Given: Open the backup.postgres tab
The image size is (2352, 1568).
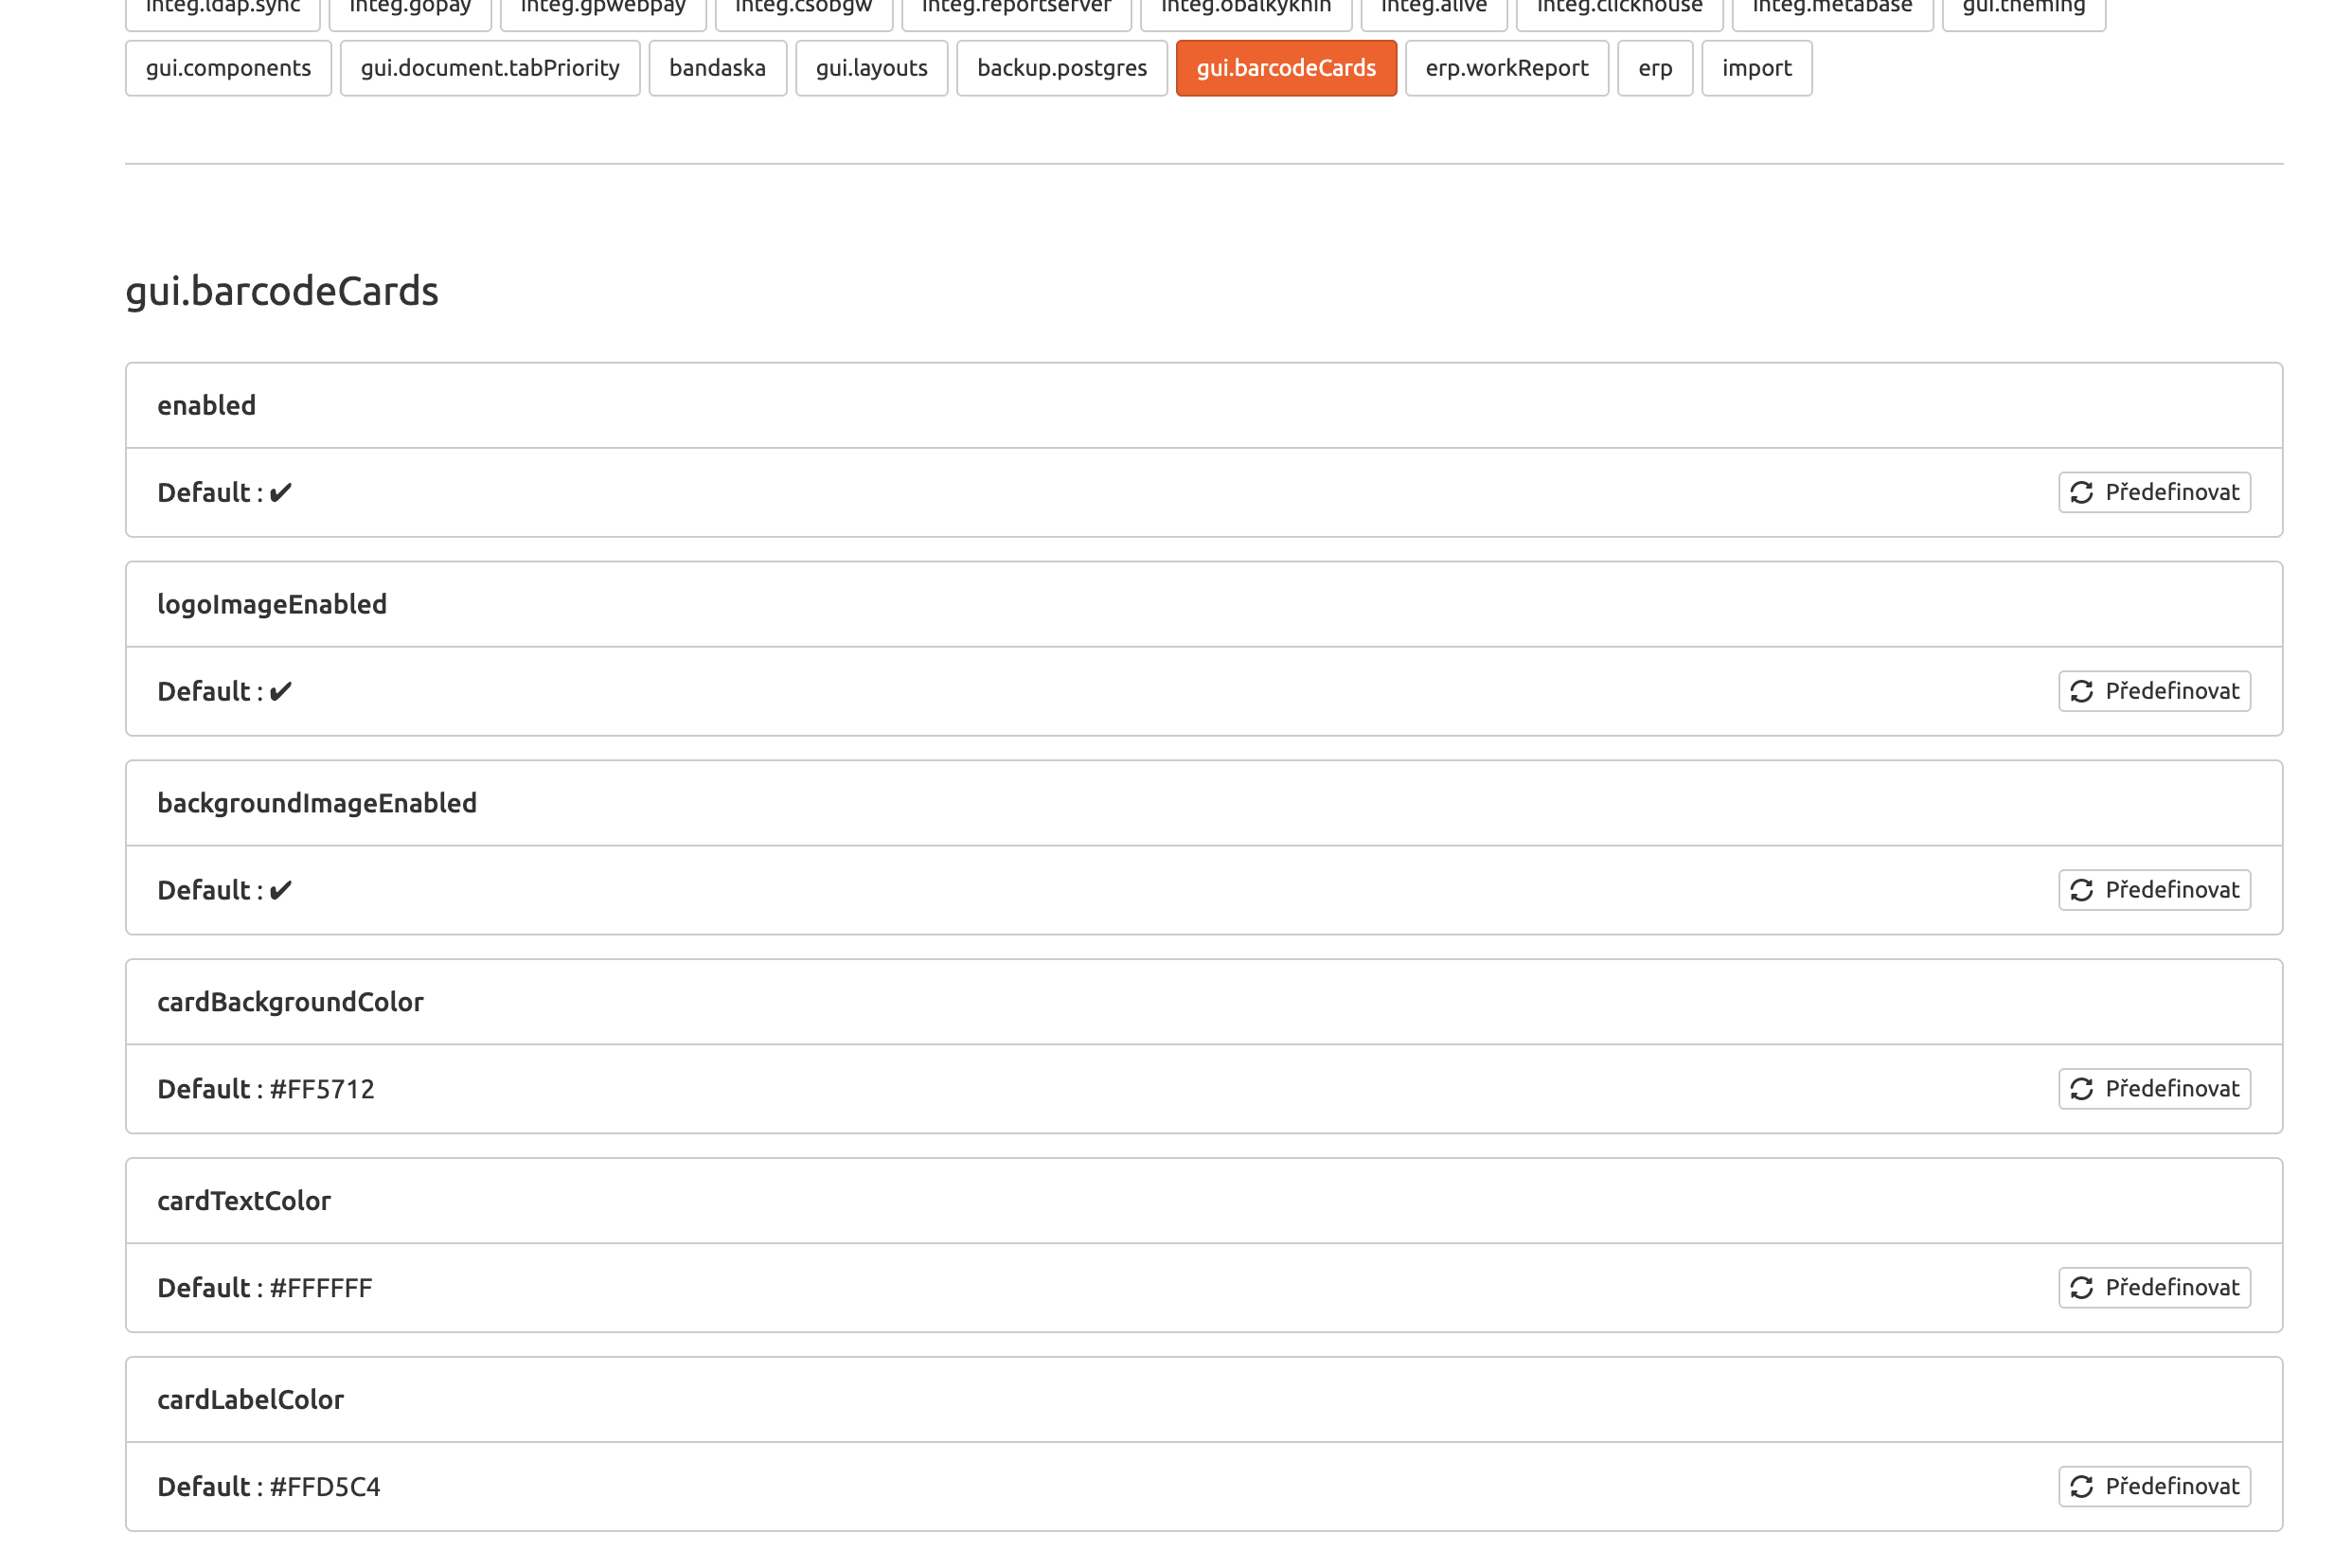Looking at the screenshot, I should [1061, 68].
